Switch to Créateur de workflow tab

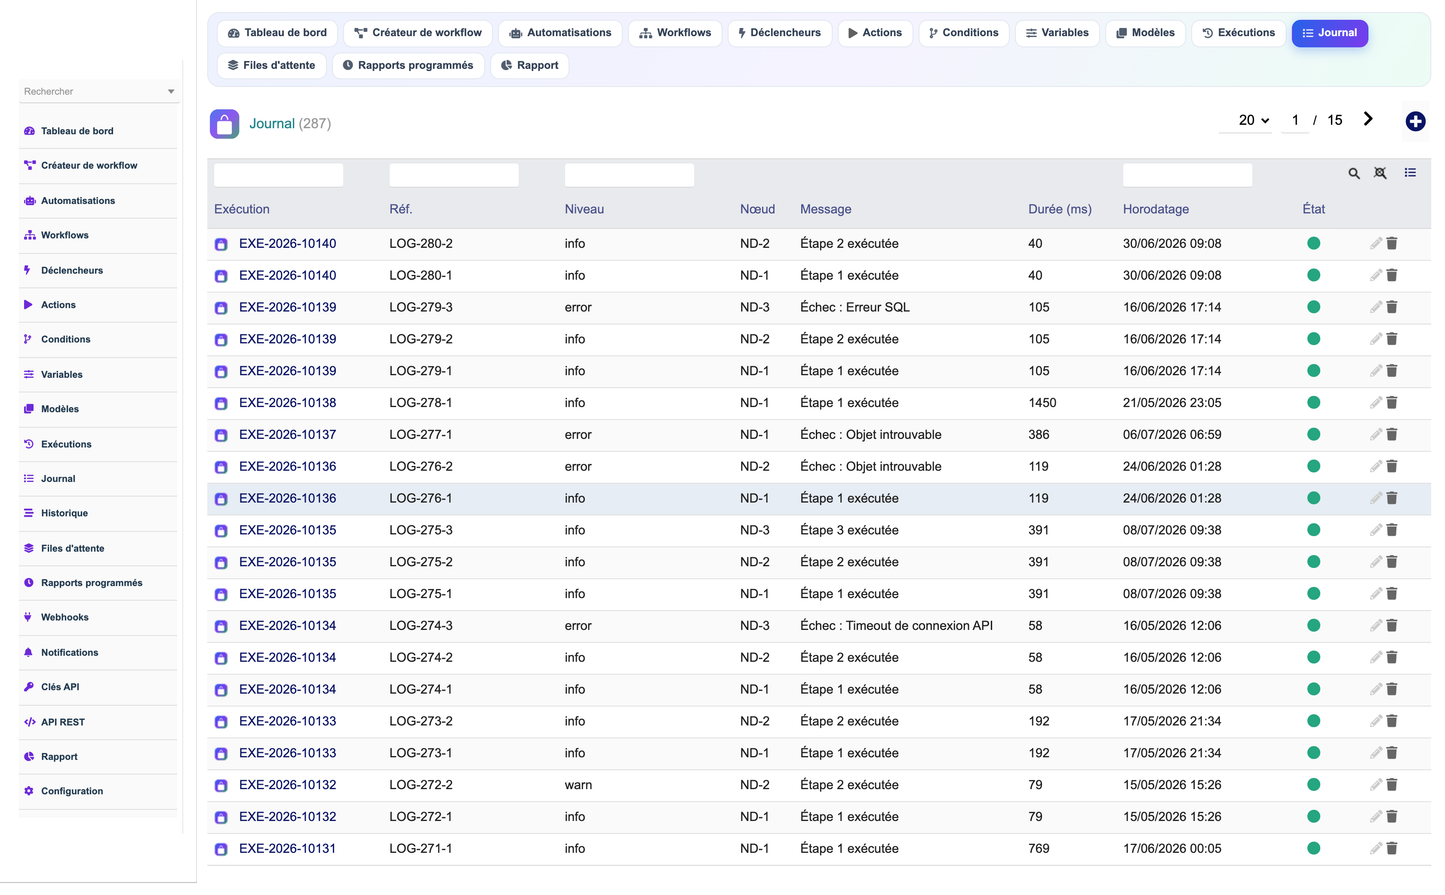(x=418, y=33)
